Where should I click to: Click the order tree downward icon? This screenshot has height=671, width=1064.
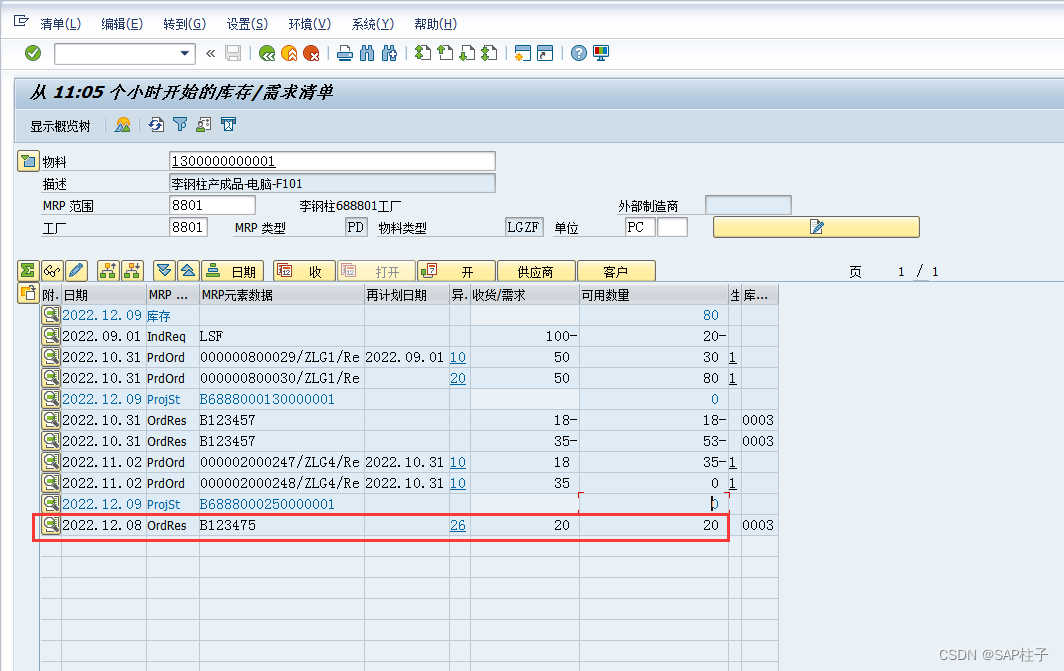pyautogui.click(x=132, y=271)
